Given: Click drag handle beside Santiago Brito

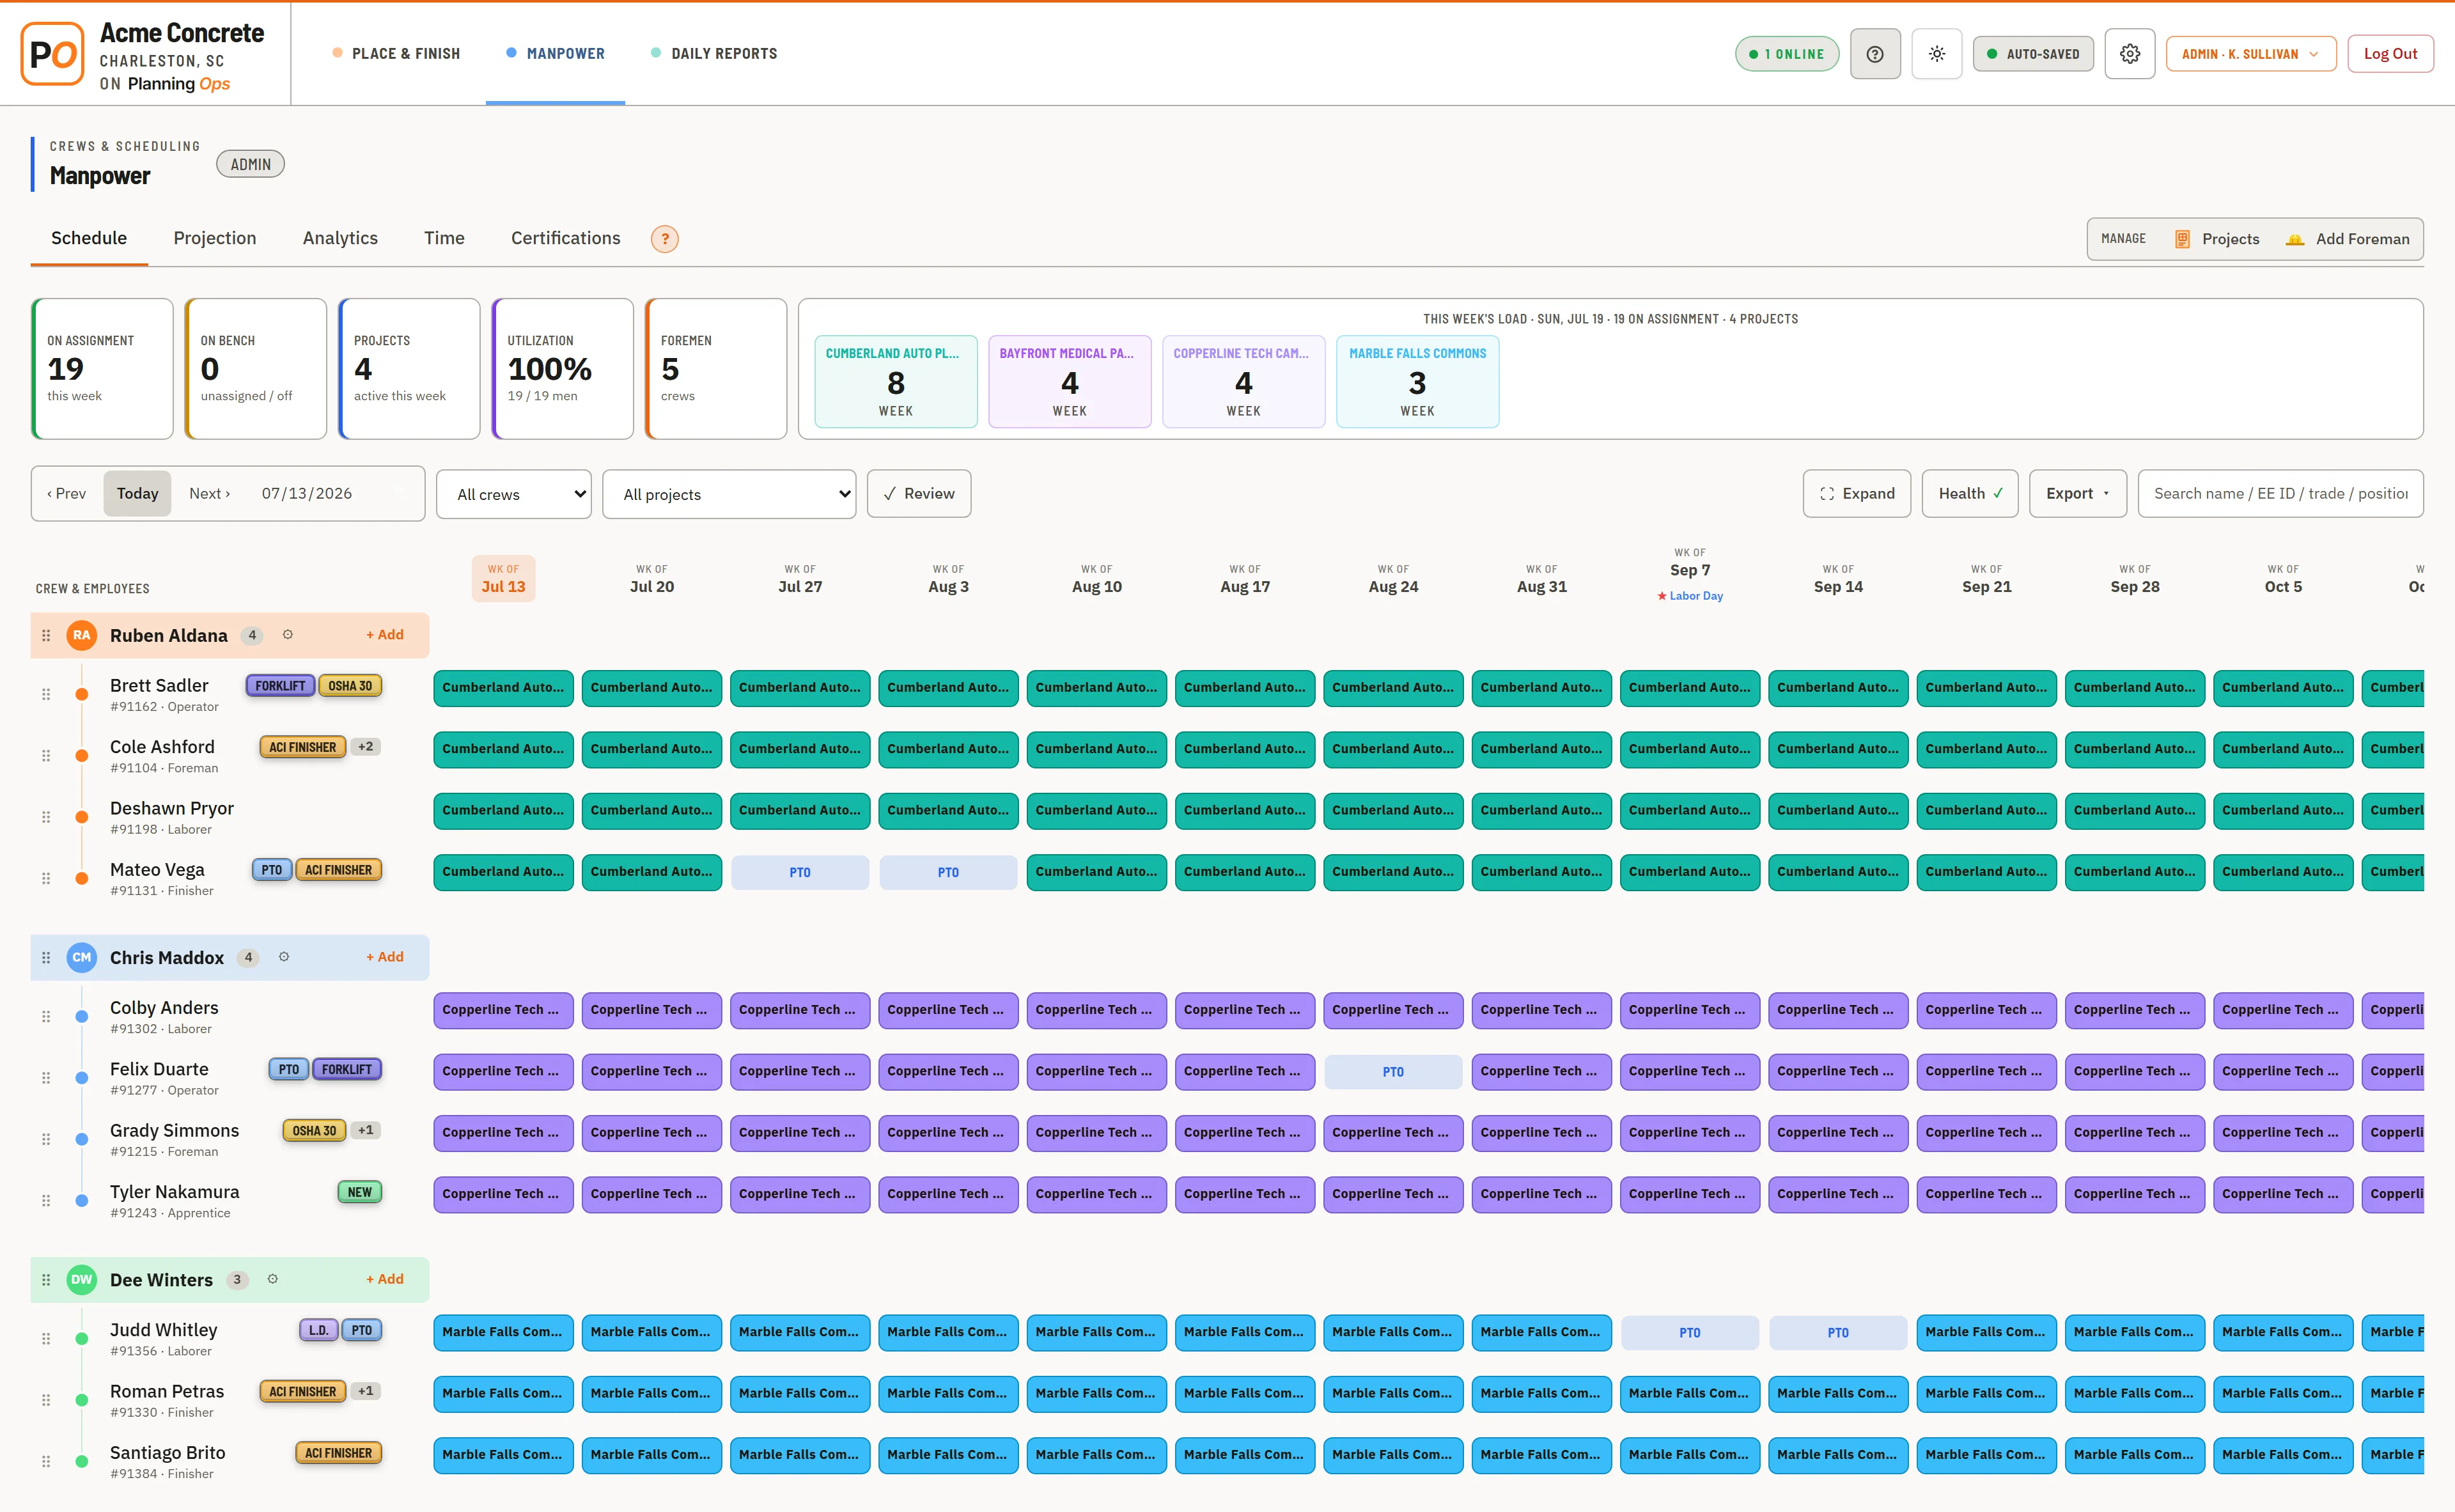Looking at the screenshot, I should (46, 1461).
